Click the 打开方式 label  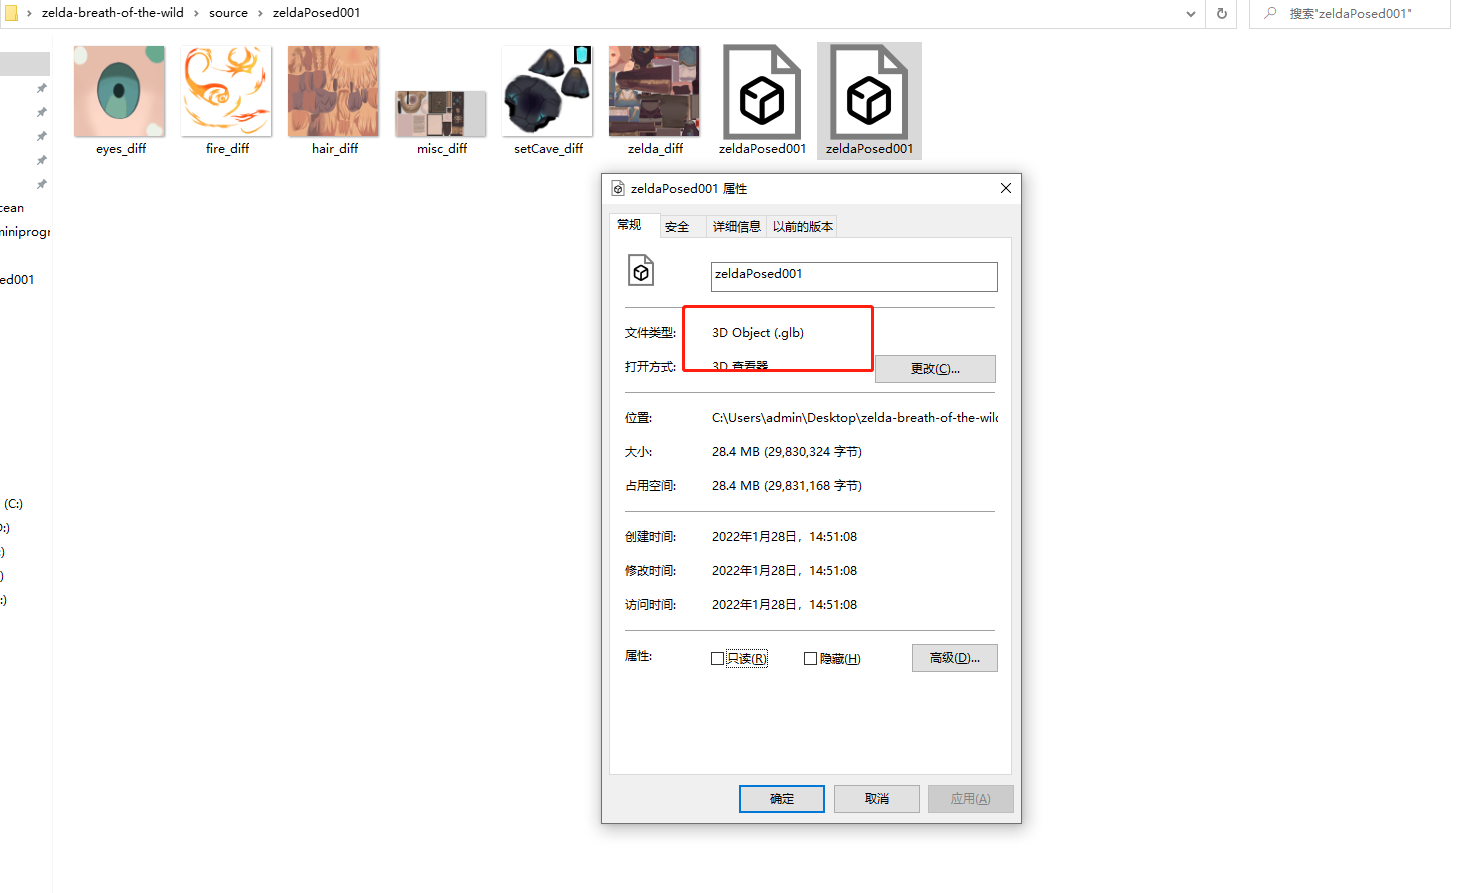point(650,367)
